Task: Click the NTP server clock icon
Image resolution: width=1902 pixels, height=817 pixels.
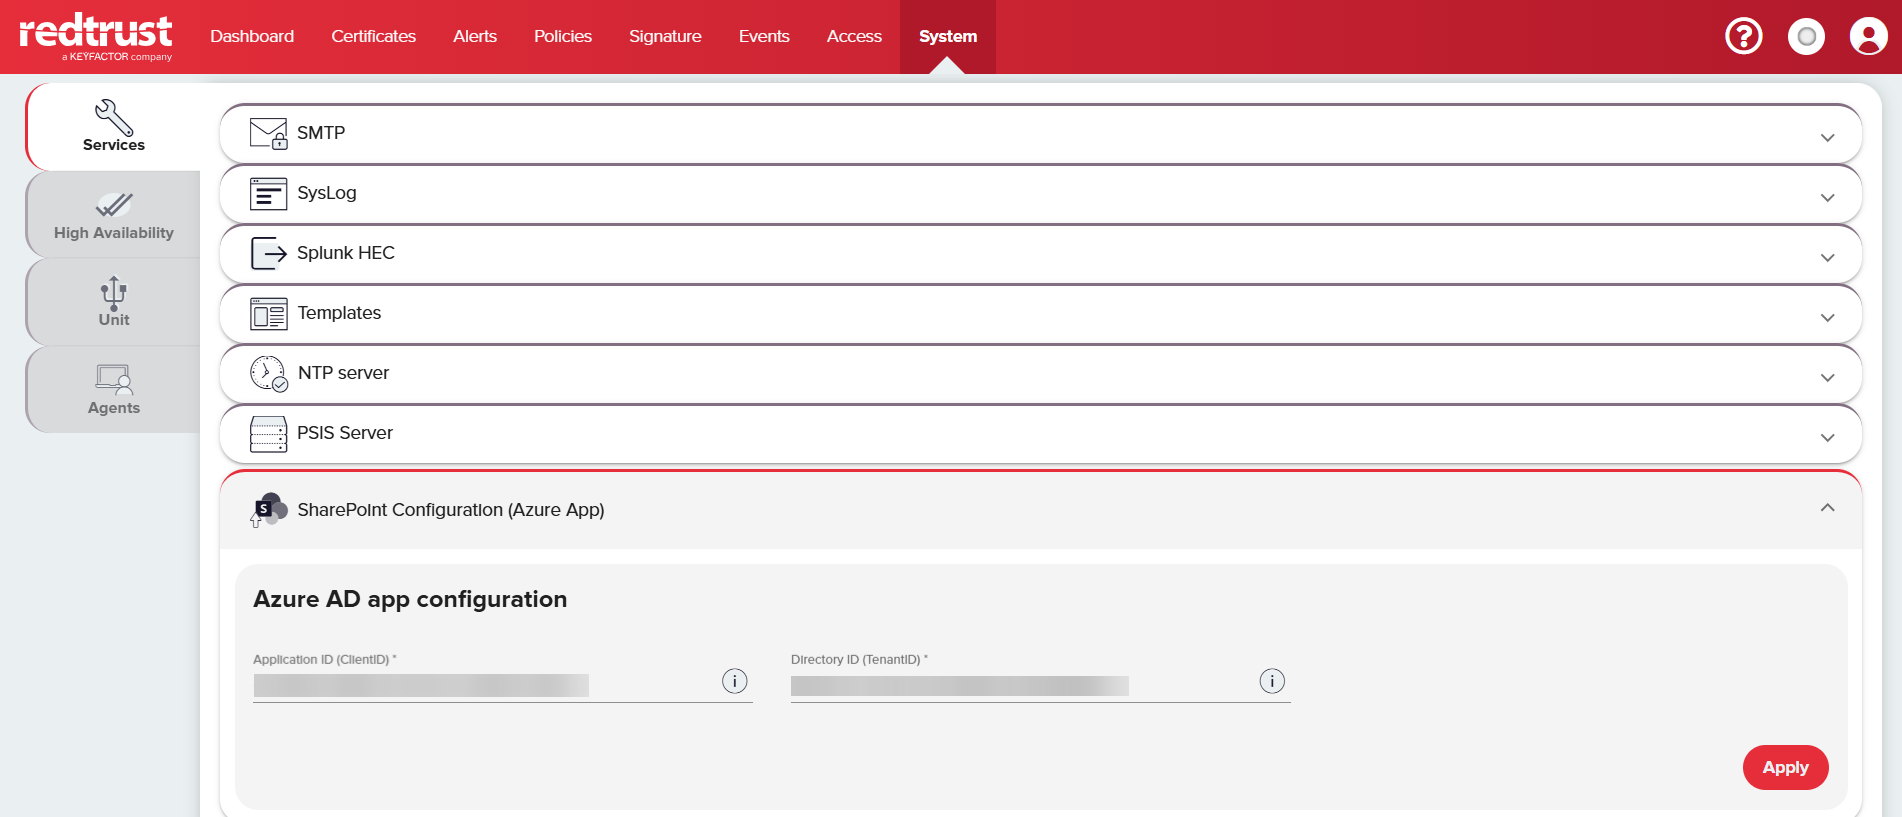Action: [x=269, y=373]
